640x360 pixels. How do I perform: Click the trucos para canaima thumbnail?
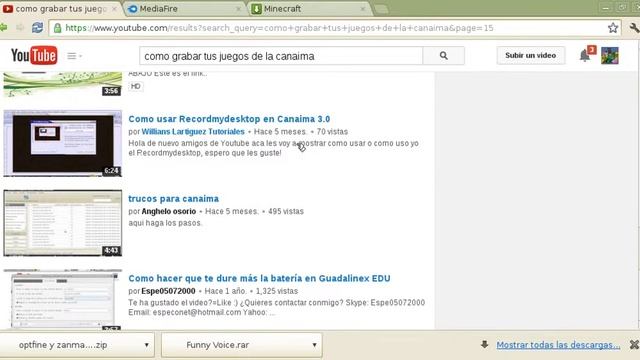pyautogui.click(x=62, y=223)
